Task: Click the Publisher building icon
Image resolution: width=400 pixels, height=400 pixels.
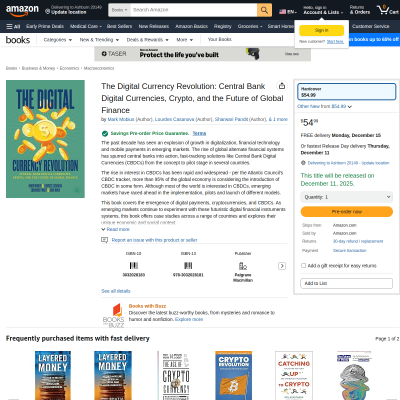Action: 243,266
